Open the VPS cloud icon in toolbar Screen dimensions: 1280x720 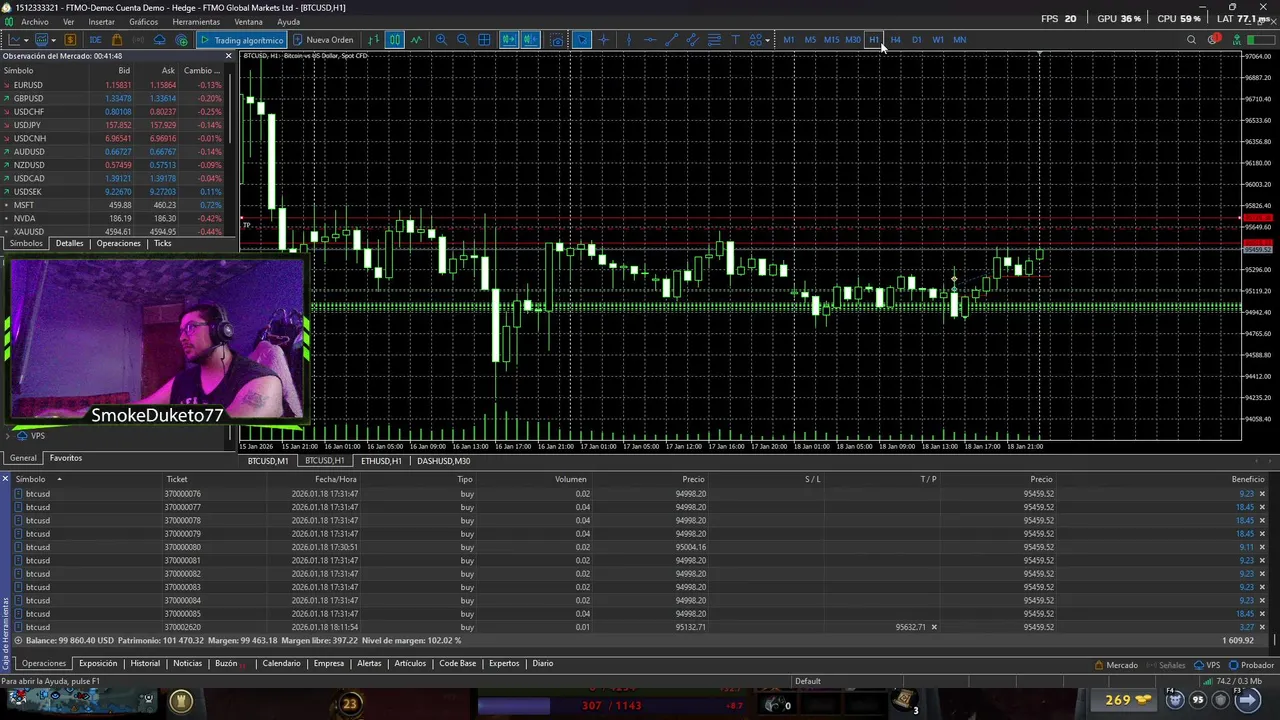point(160,40)
